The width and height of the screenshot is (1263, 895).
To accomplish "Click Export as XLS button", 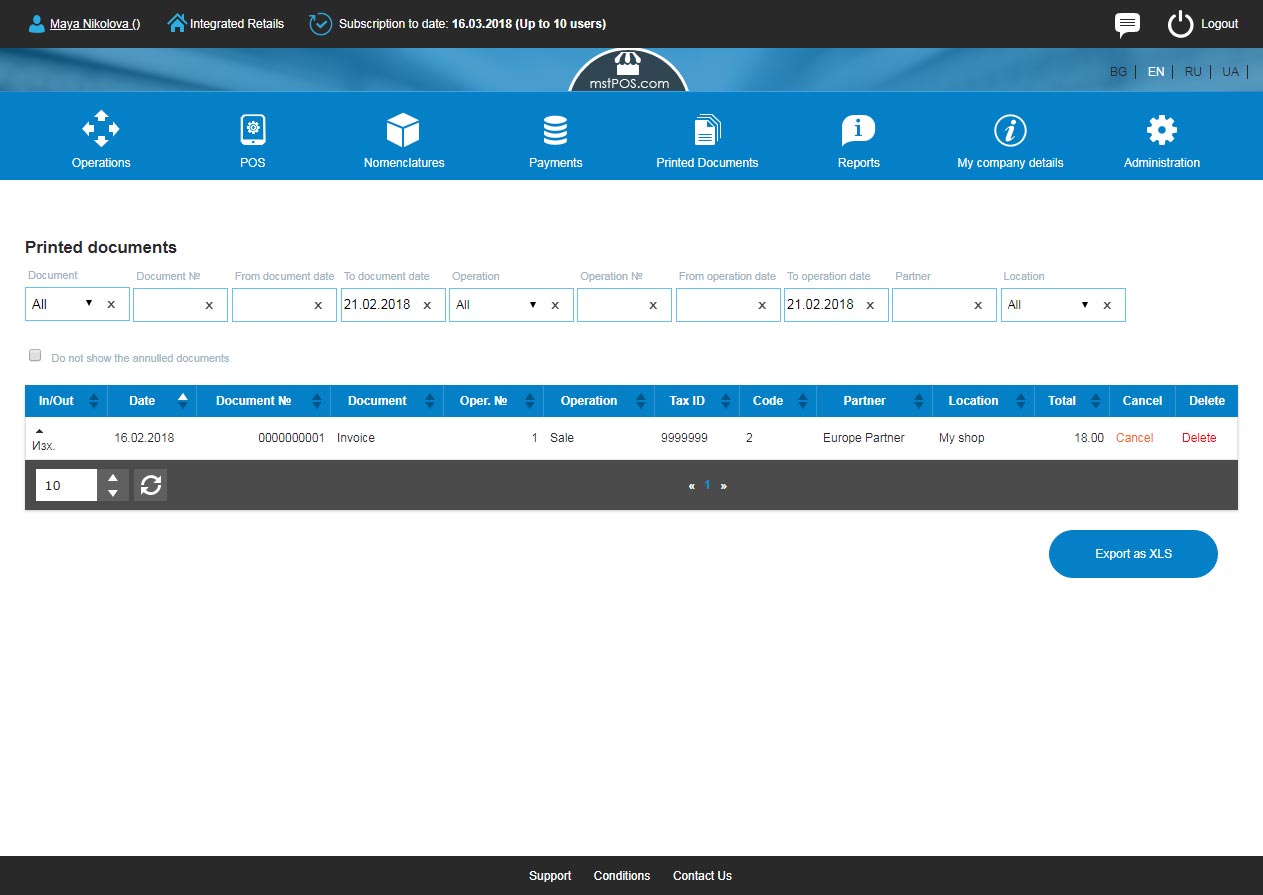I will pyautogui.click(x=1133, y=554).
